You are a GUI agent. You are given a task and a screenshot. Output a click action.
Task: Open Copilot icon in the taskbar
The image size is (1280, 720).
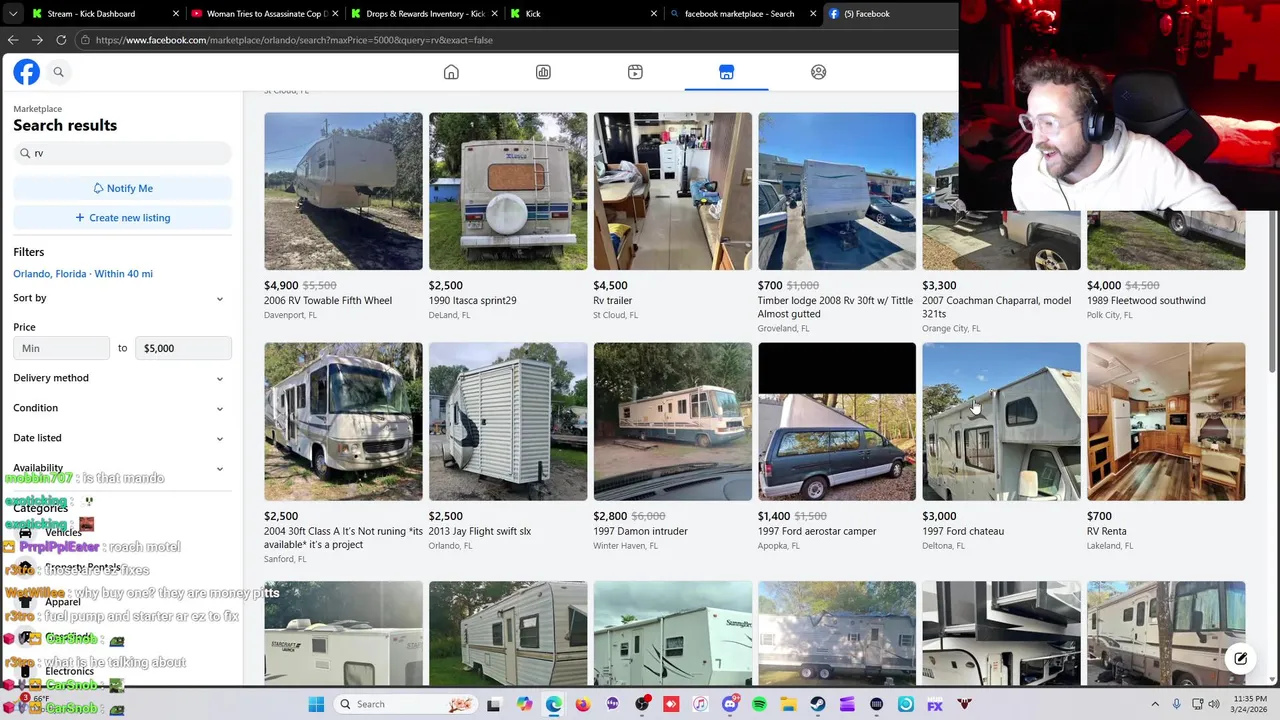point(525,704)
